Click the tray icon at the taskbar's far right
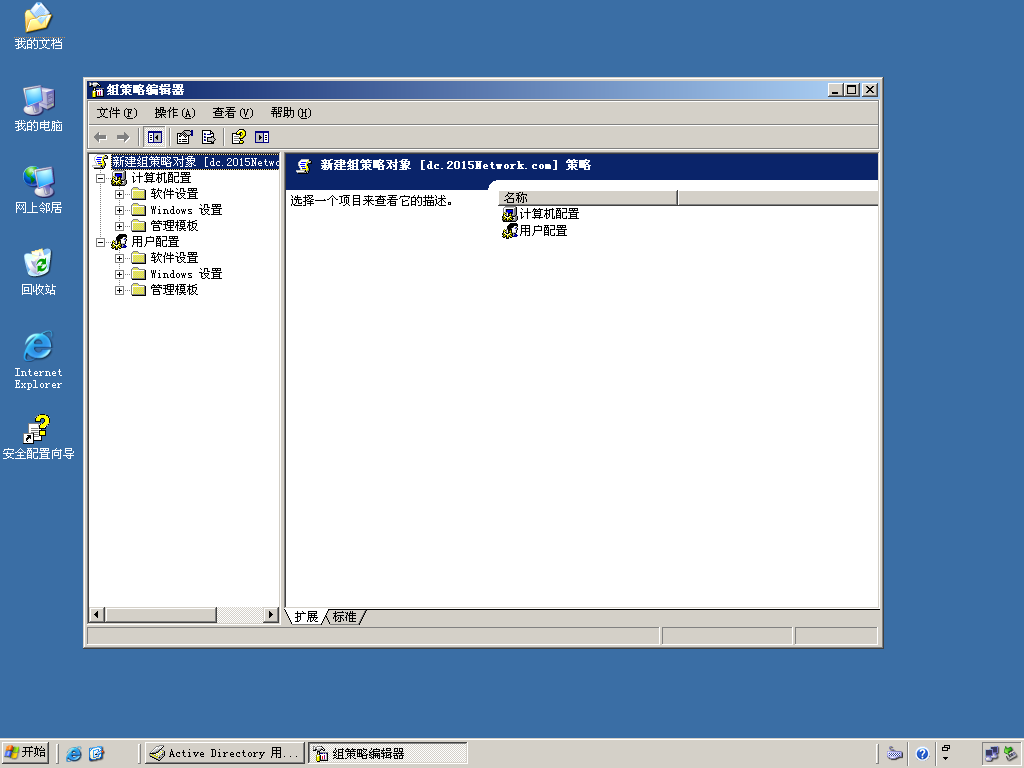 point(1011,754)
